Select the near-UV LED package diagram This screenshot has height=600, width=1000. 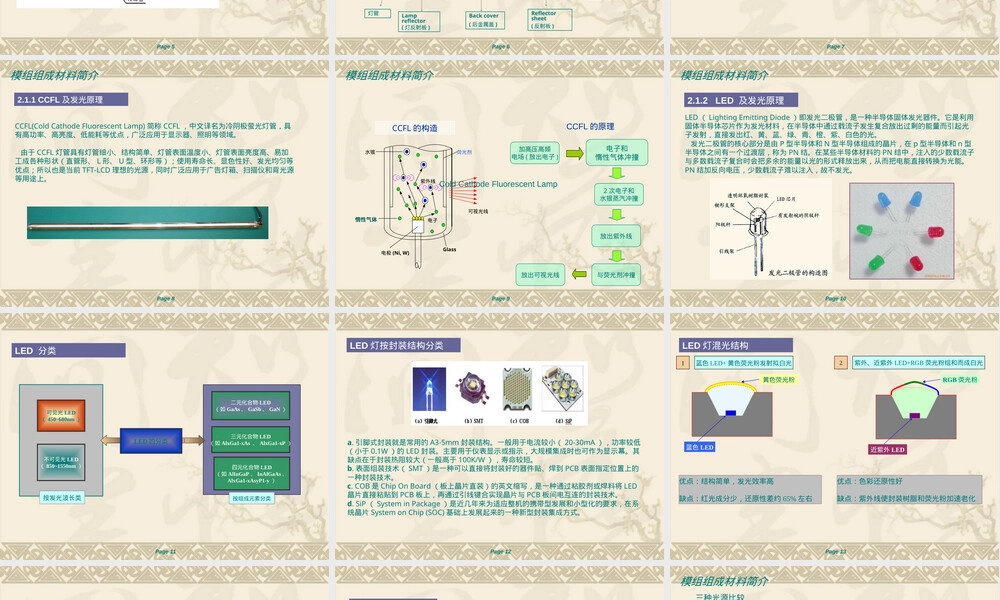[x=916, y=410]
